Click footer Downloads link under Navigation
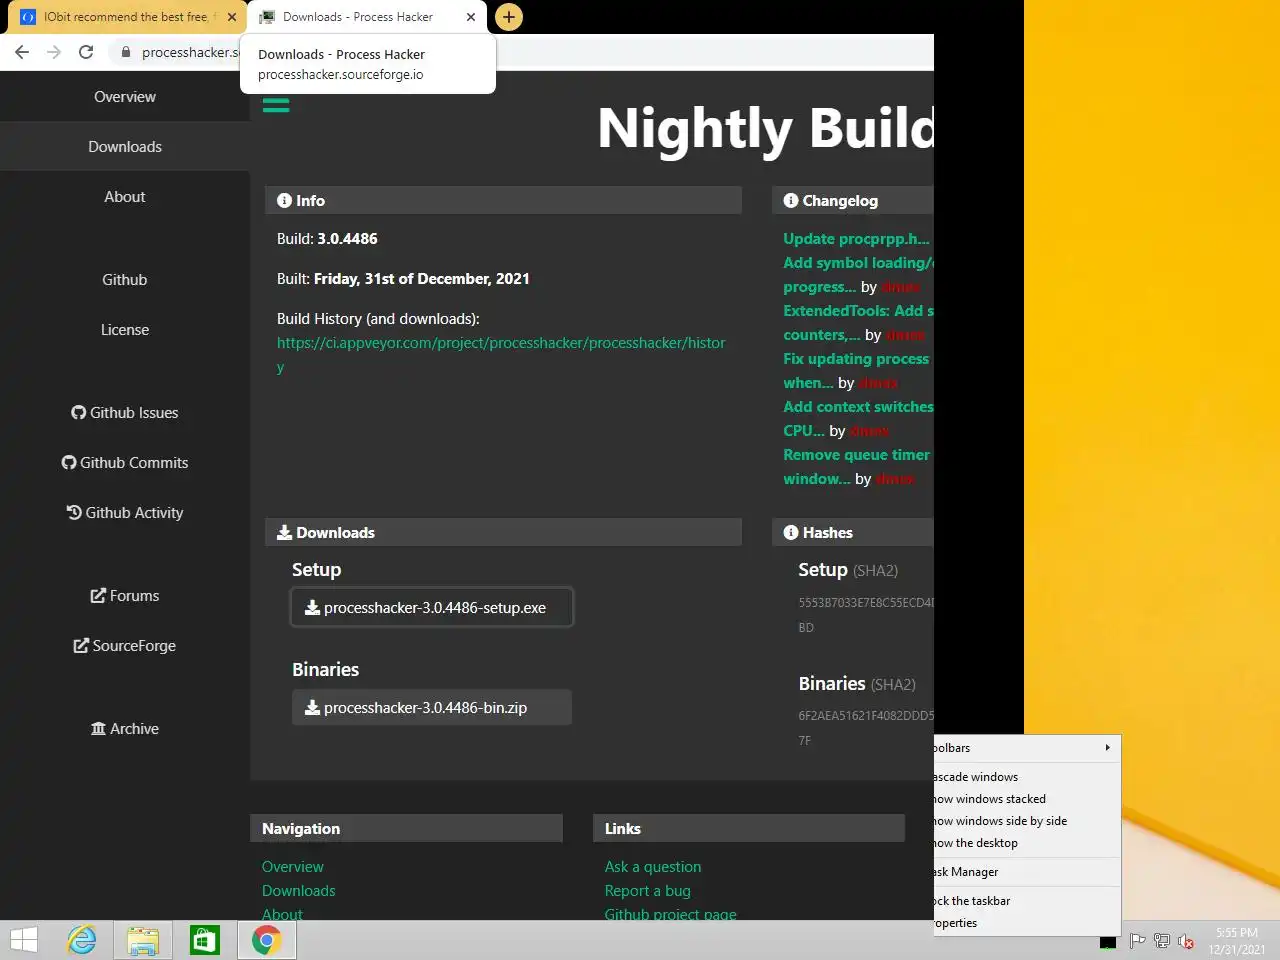1280x960 pixels. click(299, 891)
